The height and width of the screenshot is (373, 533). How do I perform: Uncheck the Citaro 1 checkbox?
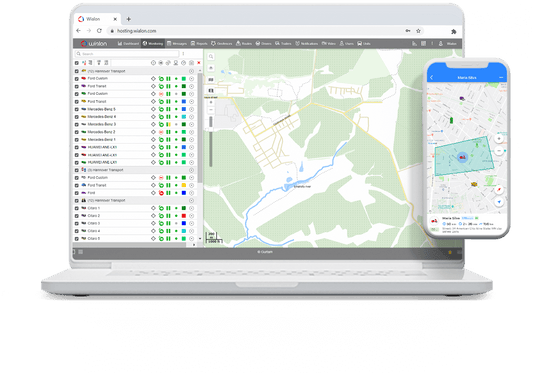(76, 208)
